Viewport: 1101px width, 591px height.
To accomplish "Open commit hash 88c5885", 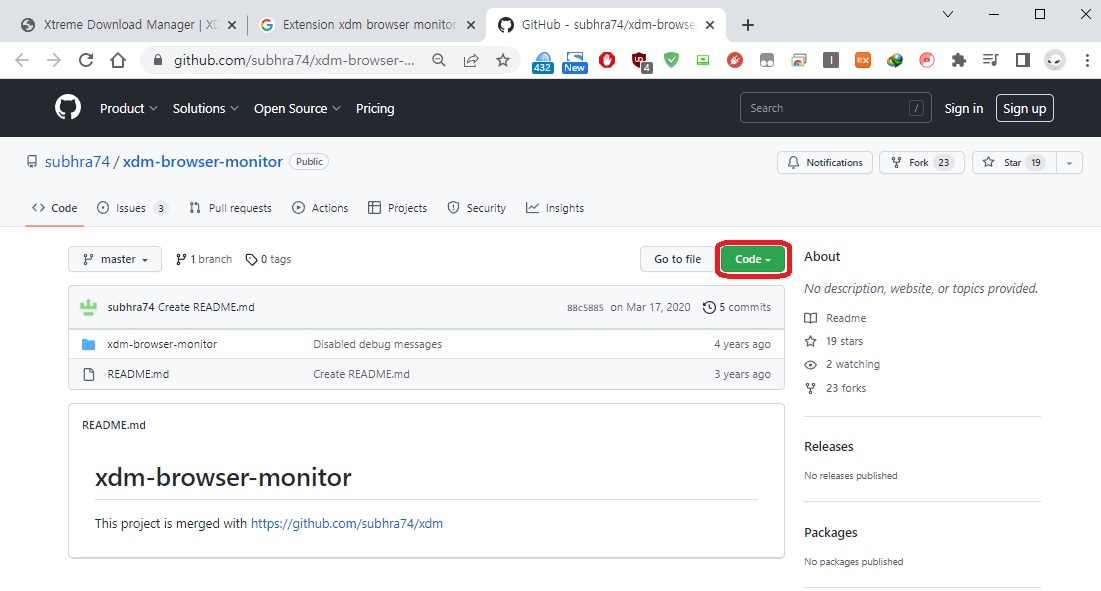I will click(585, 307).
